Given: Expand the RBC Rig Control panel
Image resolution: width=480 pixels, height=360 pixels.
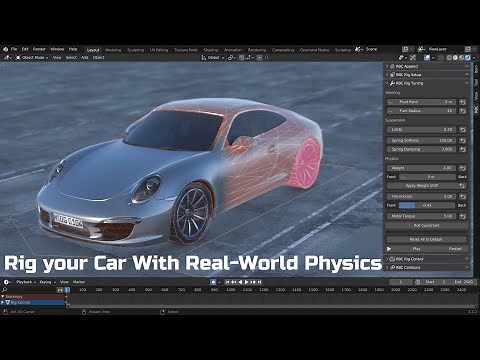Looking at the screenshot, I should (428, 259).
